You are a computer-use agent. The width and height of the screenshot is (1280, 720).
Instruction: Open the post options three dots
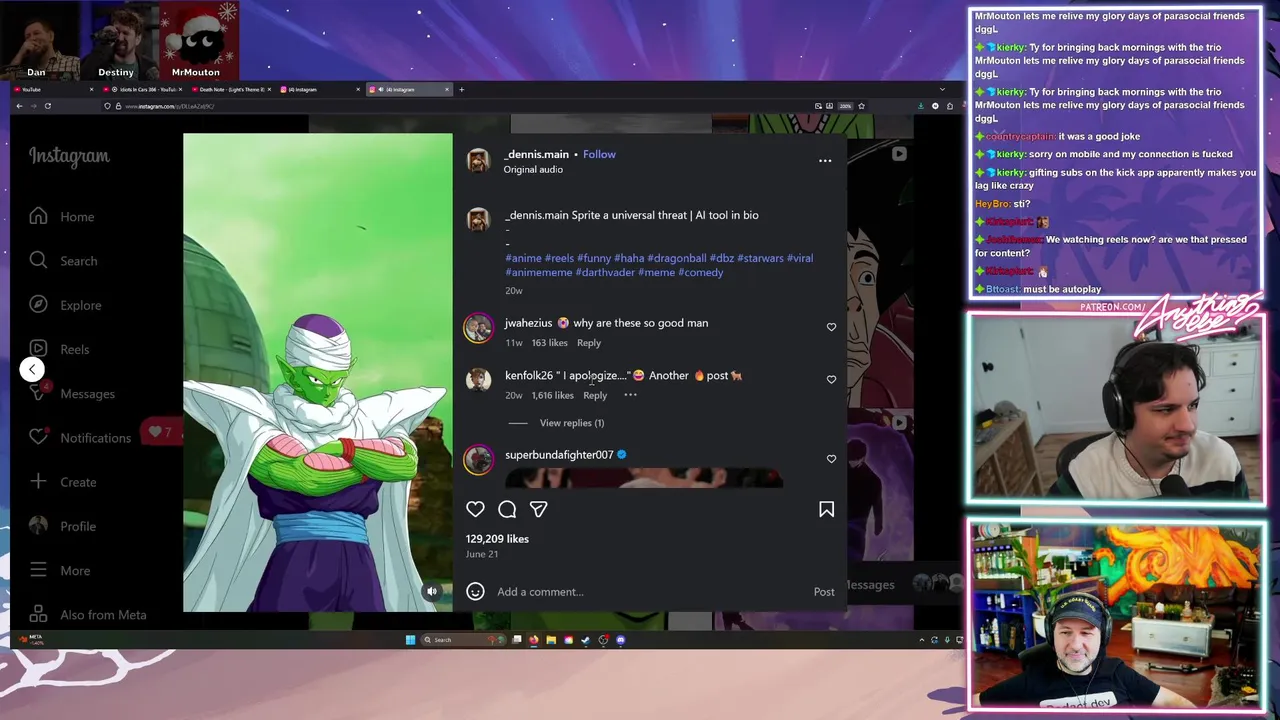[825, 161]
